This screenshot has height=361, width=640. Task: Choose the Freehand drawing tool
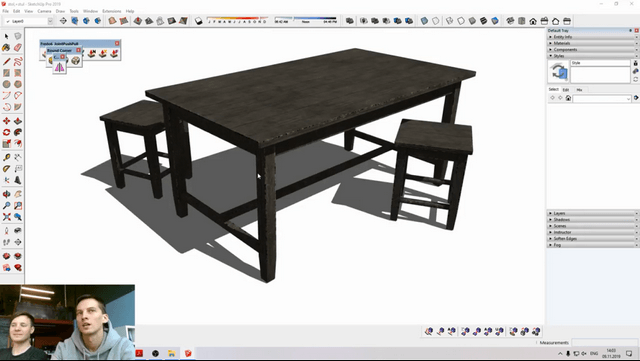click(18, 62)
